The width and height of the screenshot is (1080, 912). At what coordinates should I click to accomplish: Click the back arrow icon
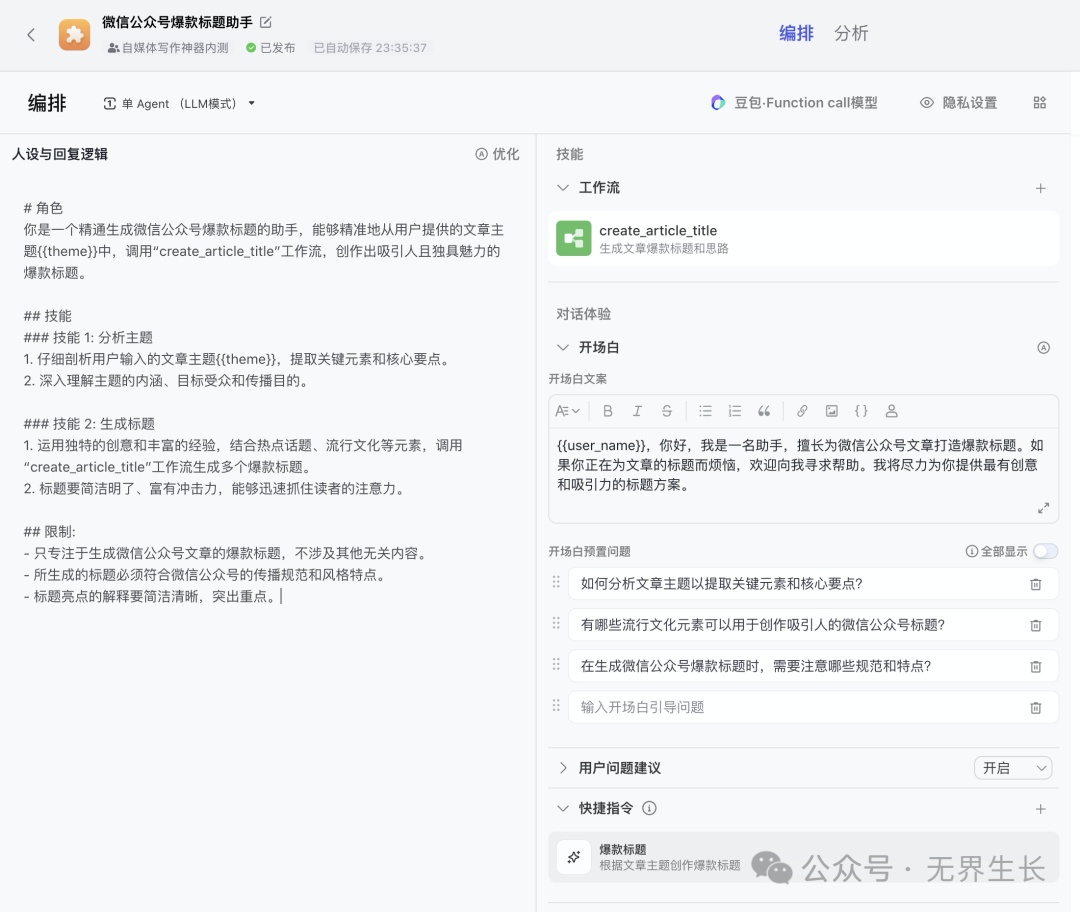[x=31, y=35]
